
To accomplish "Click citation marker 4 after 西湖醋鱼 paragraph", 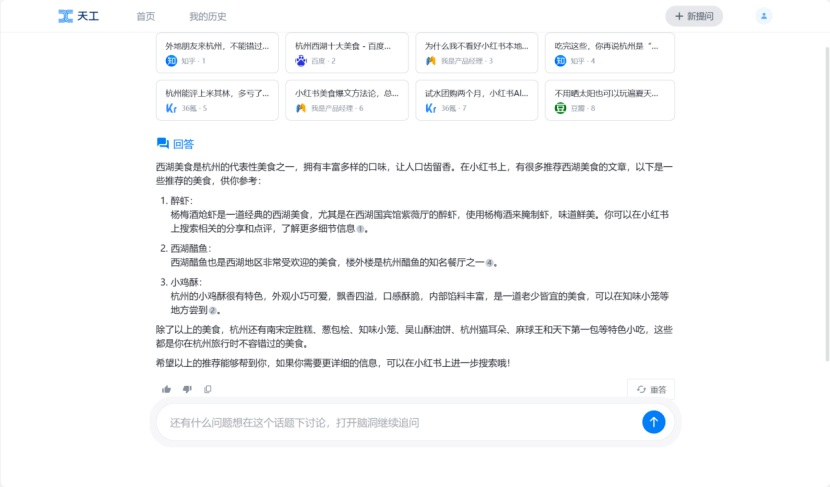I will click(489, 263).
